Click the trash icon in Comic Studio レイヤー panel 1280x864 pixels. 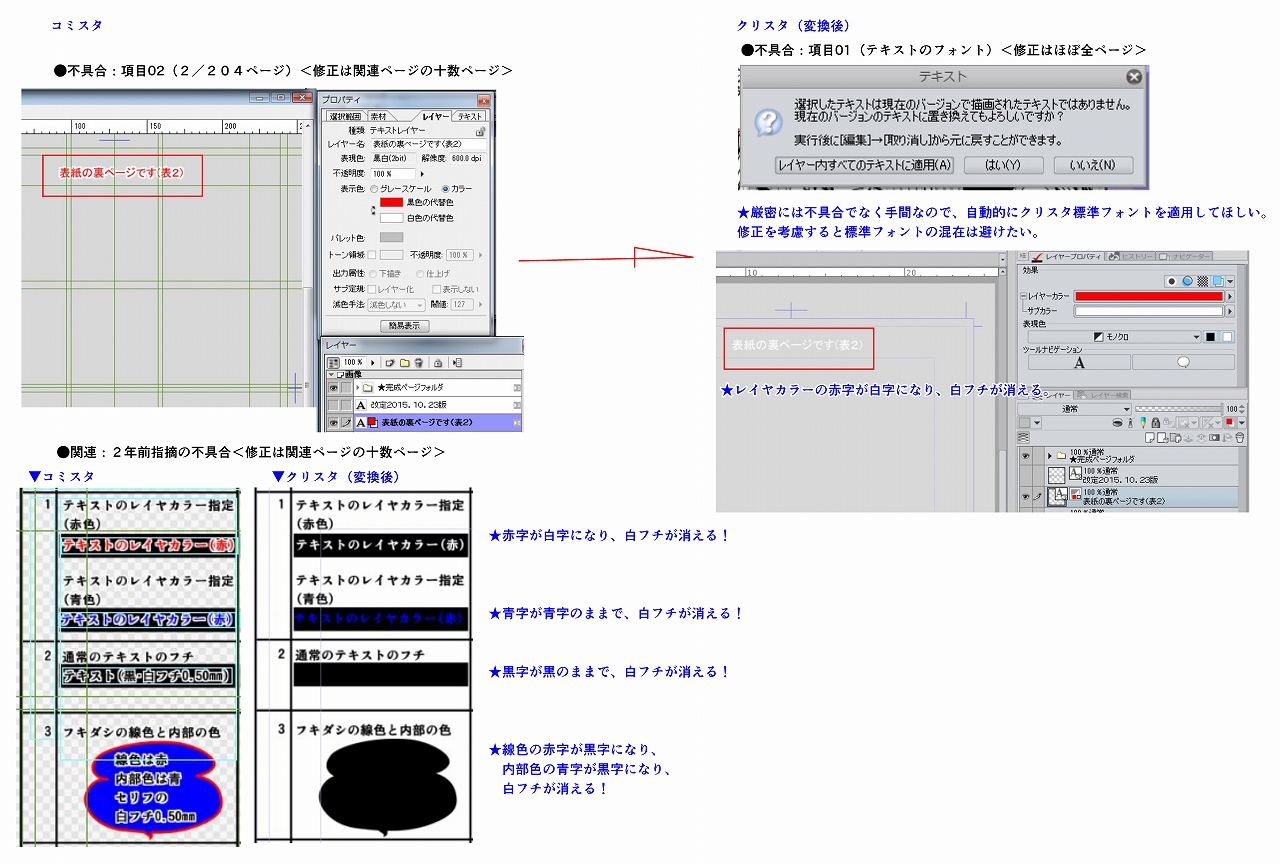(x=419, y=362)
